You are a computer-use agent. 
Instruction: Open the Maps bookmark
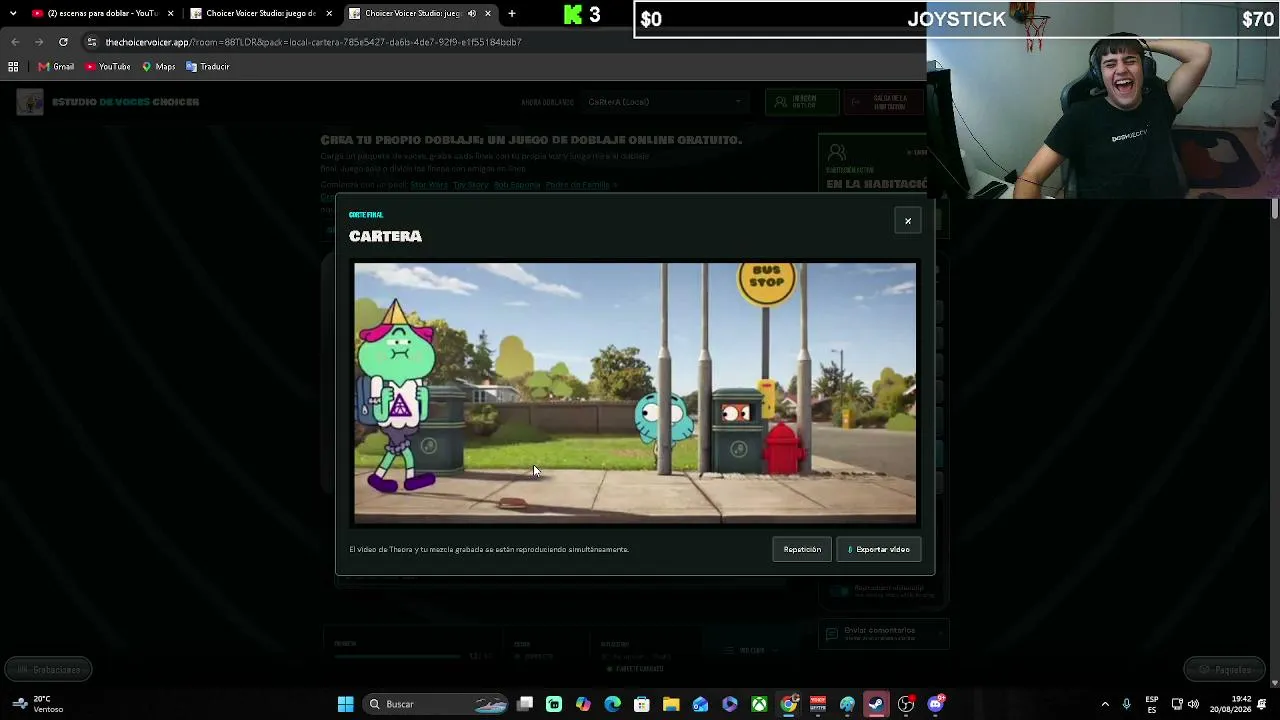pos(159,67)
